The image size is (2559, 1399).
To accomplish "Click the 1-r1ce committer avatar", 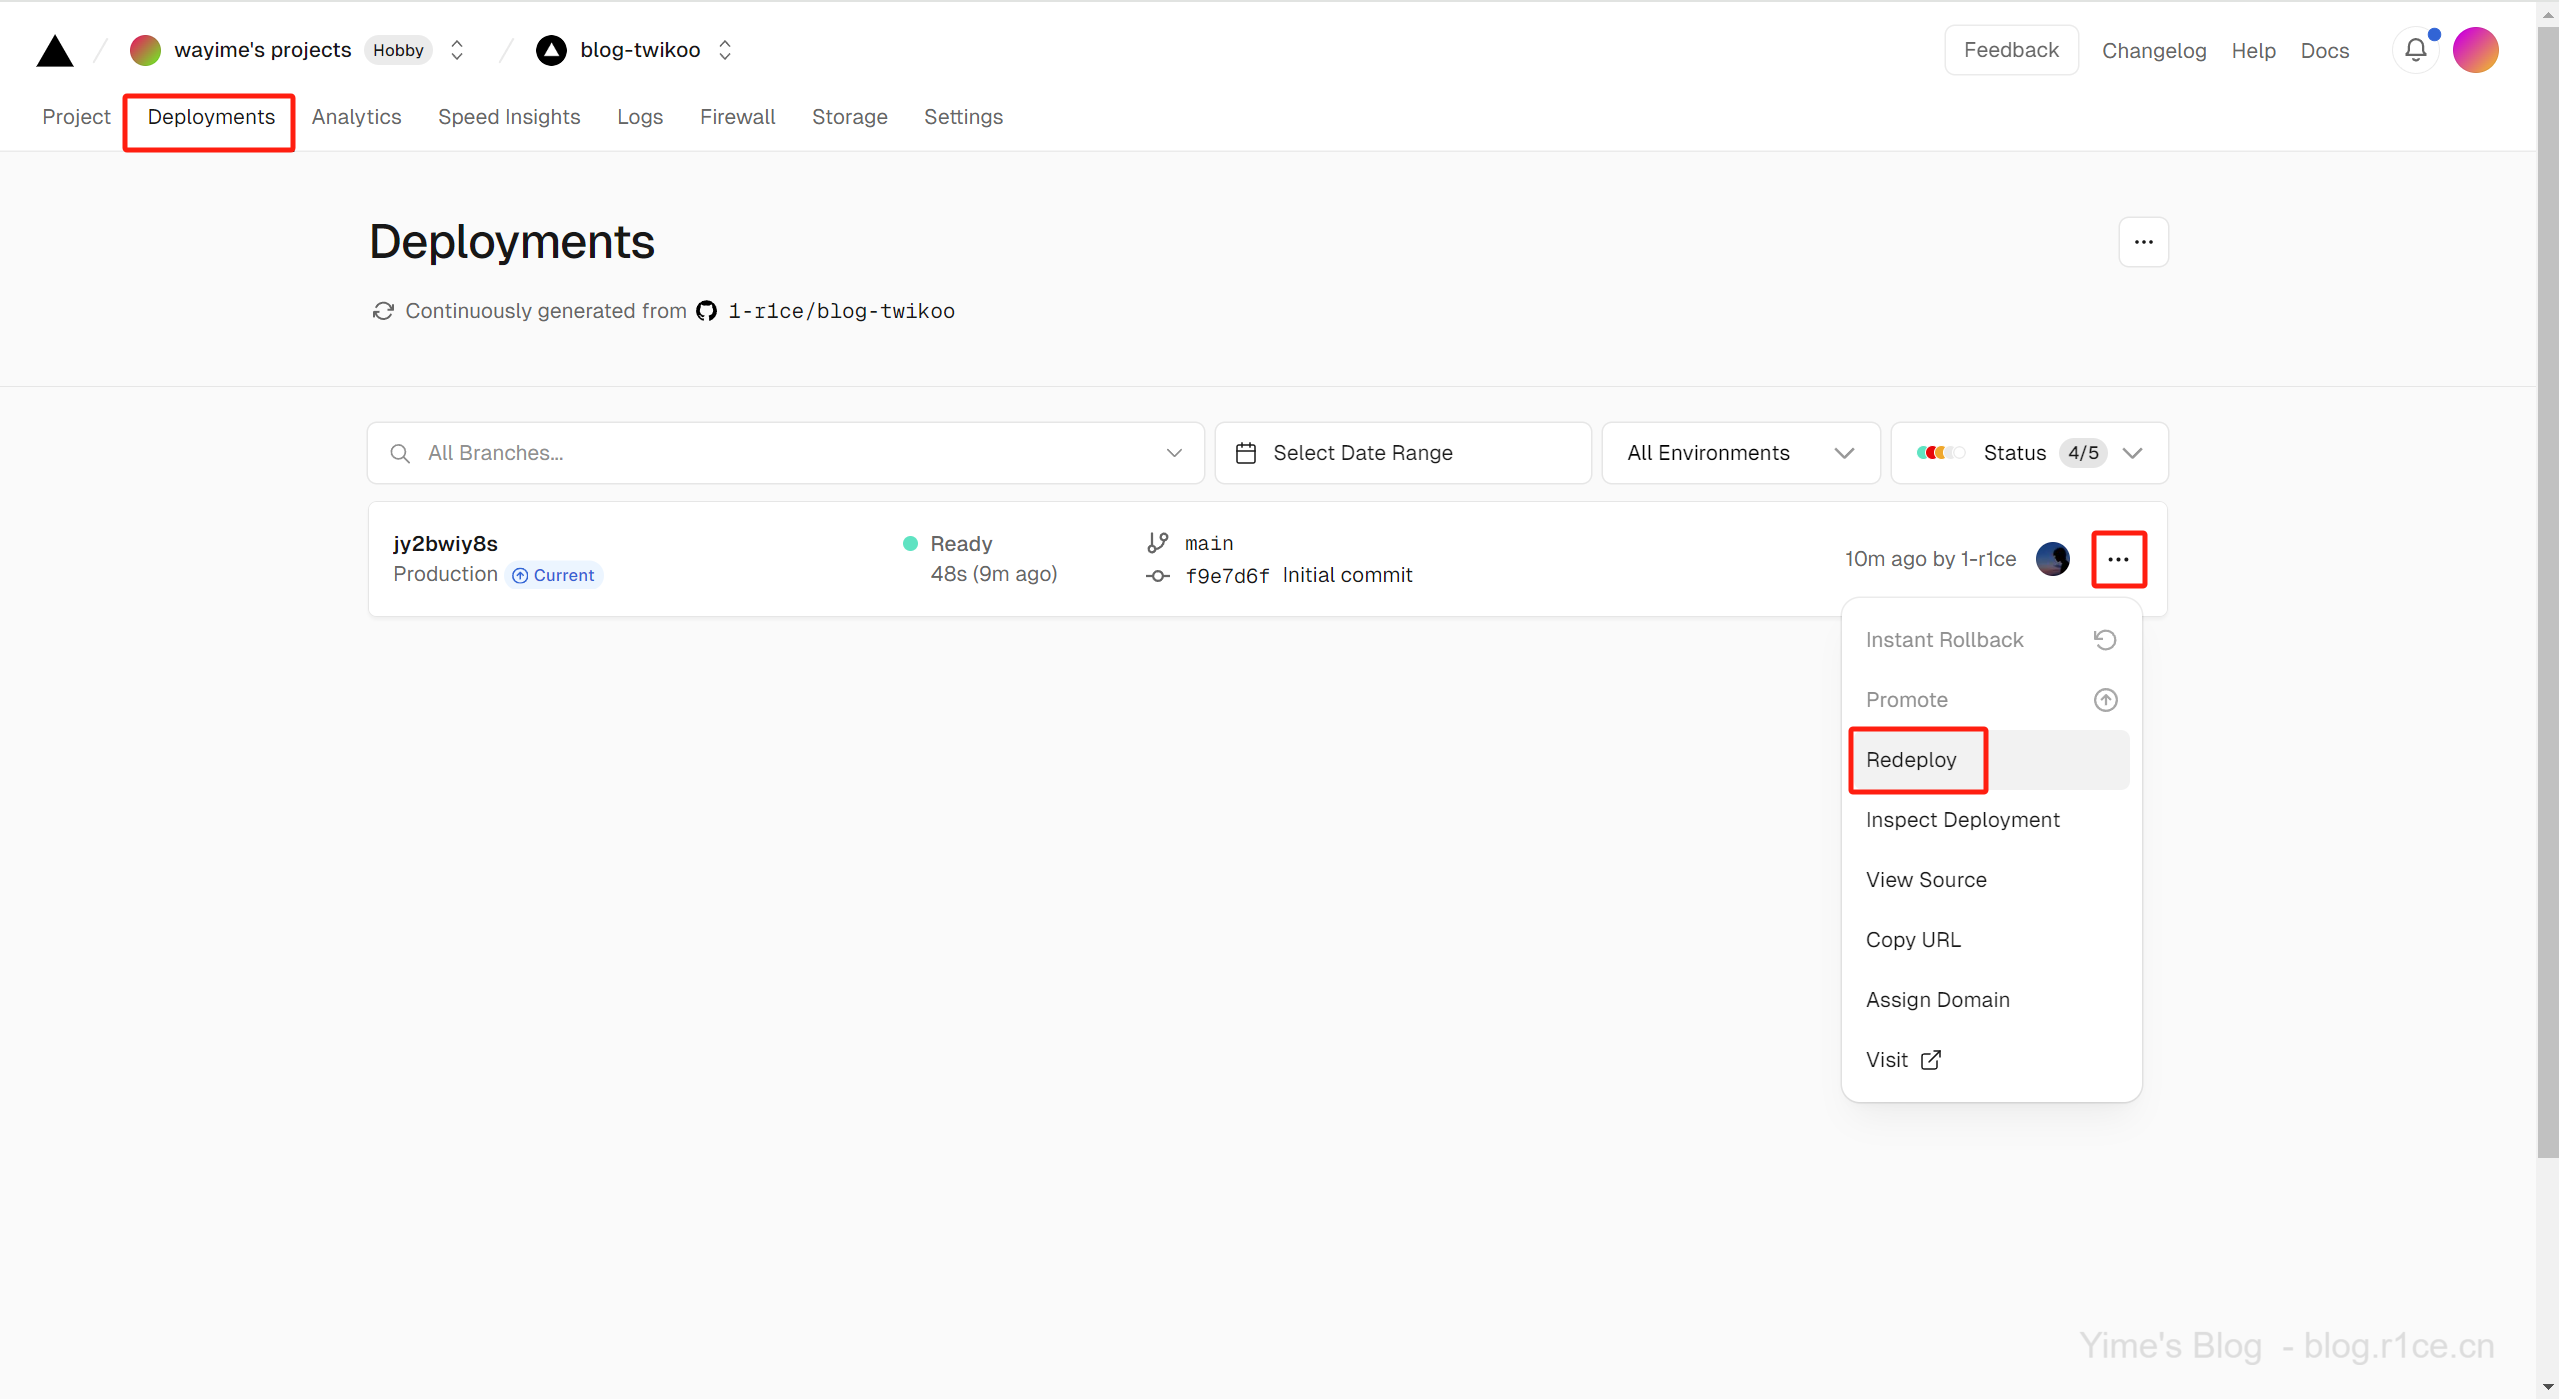I will tap(2052, 559).
